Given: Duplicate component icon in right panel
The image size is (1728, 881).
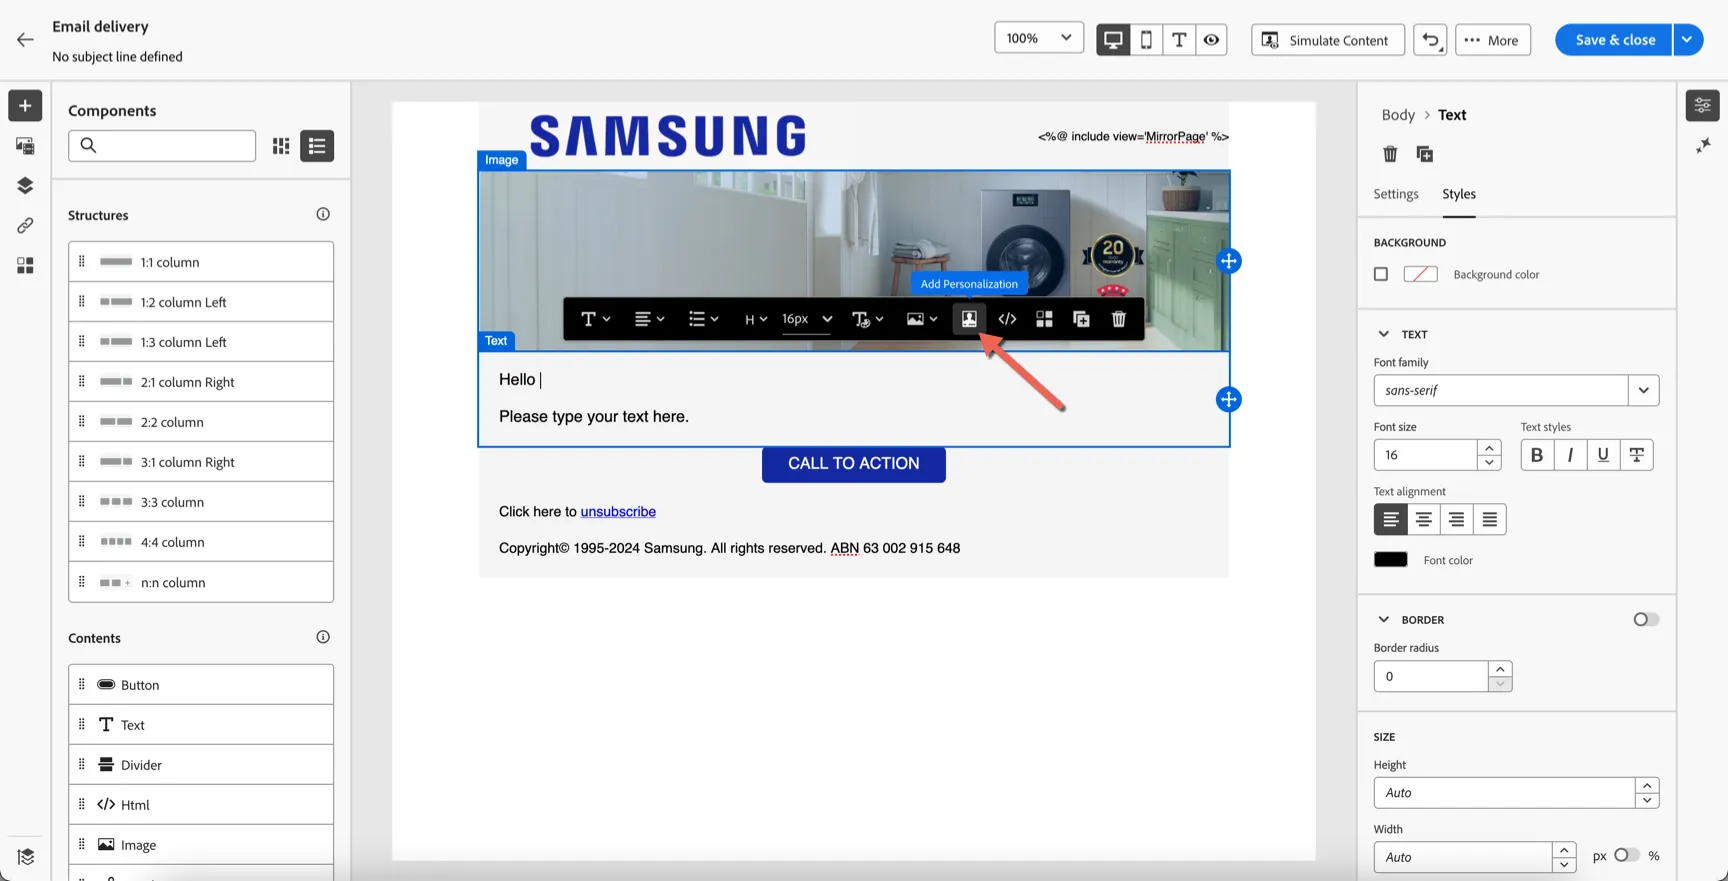Looking at the screenshot, I should pyautogui.click(x=1425, y=154).
